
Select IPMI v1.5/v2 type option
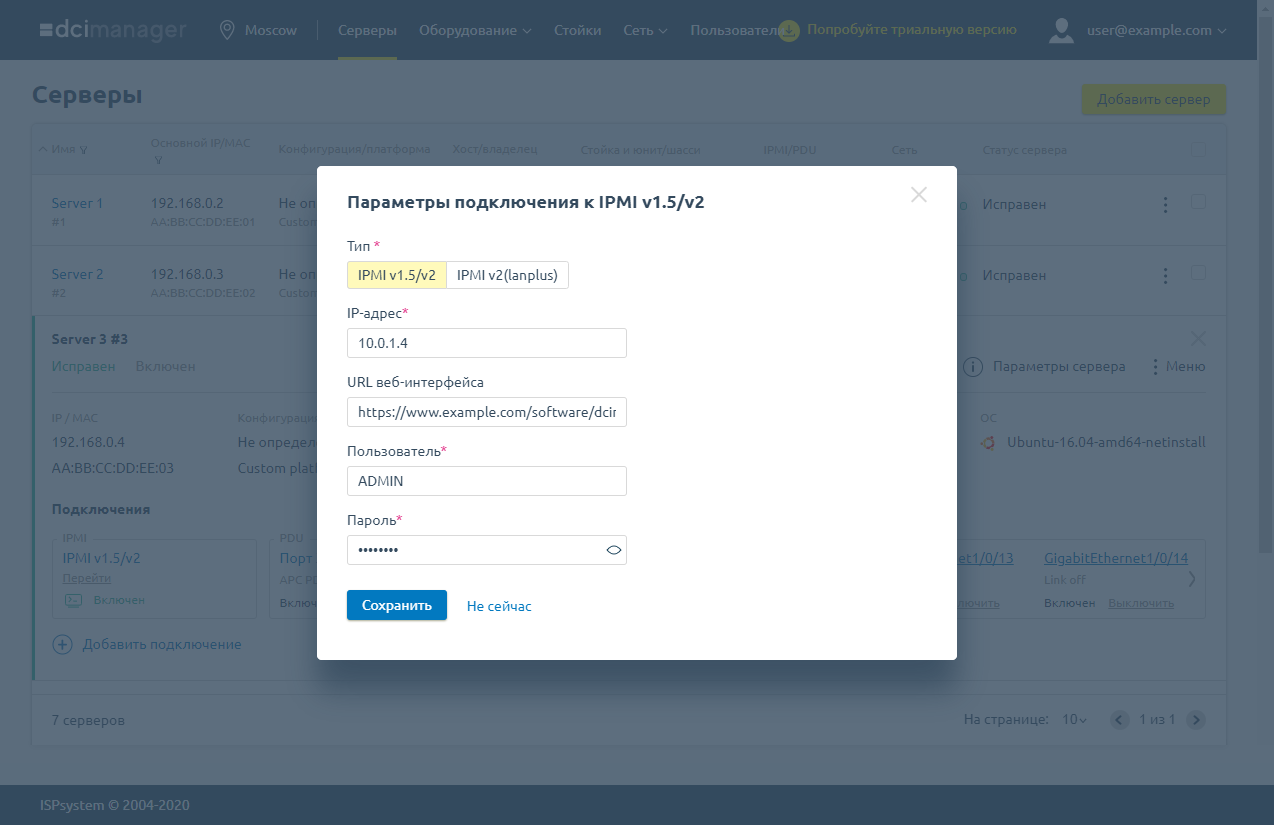coord(397,275)
